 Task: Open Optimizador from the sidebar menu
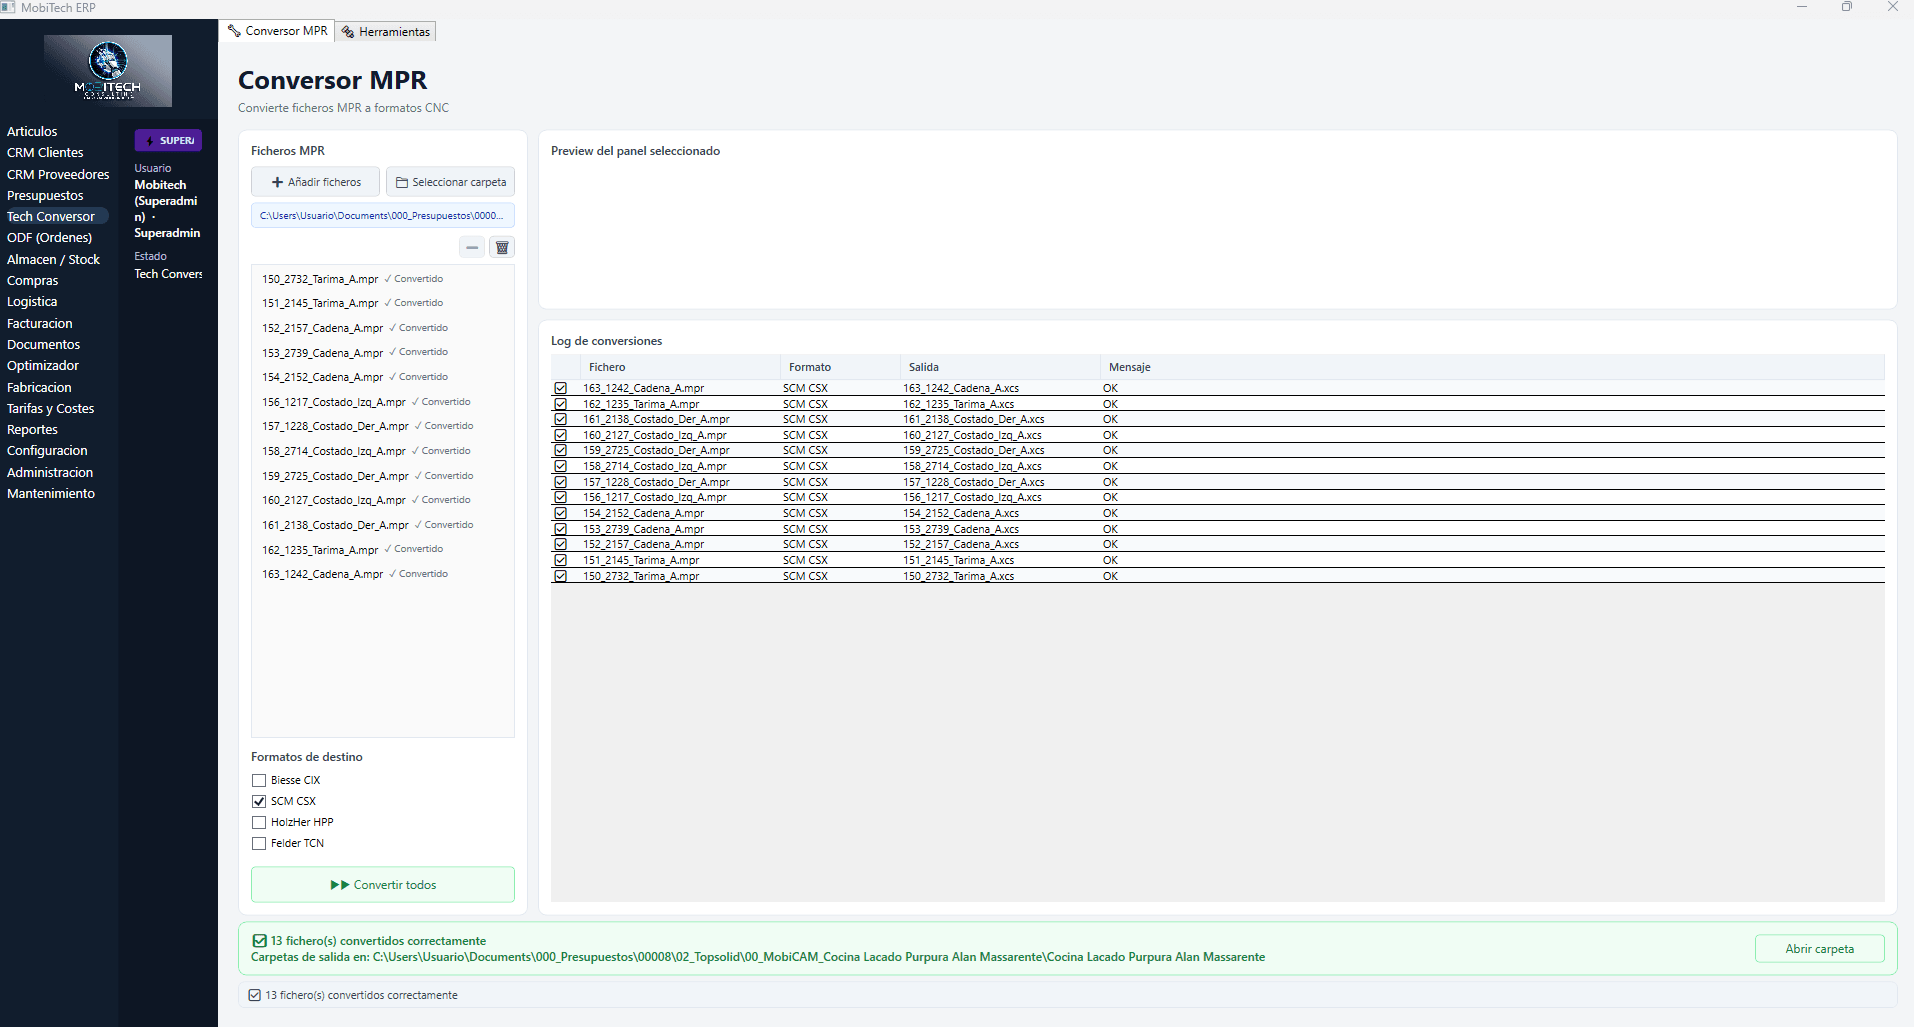coord(43,366)
